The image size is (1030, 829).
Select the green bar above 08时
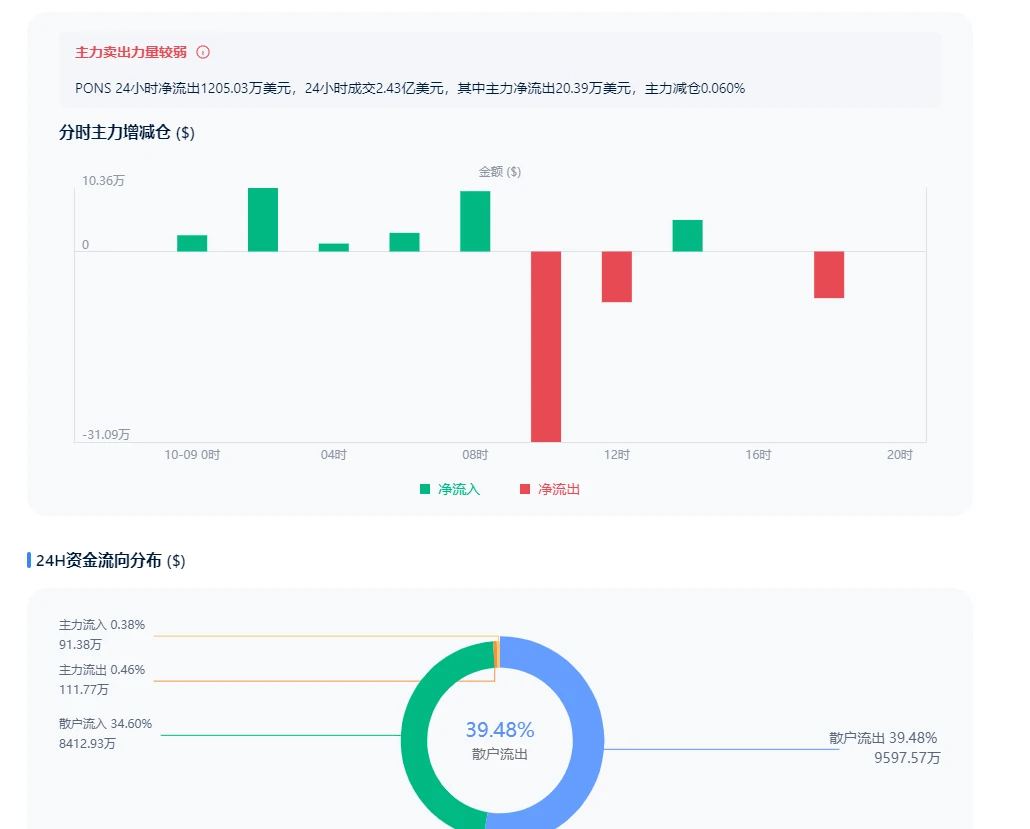(x=475, y=221)
